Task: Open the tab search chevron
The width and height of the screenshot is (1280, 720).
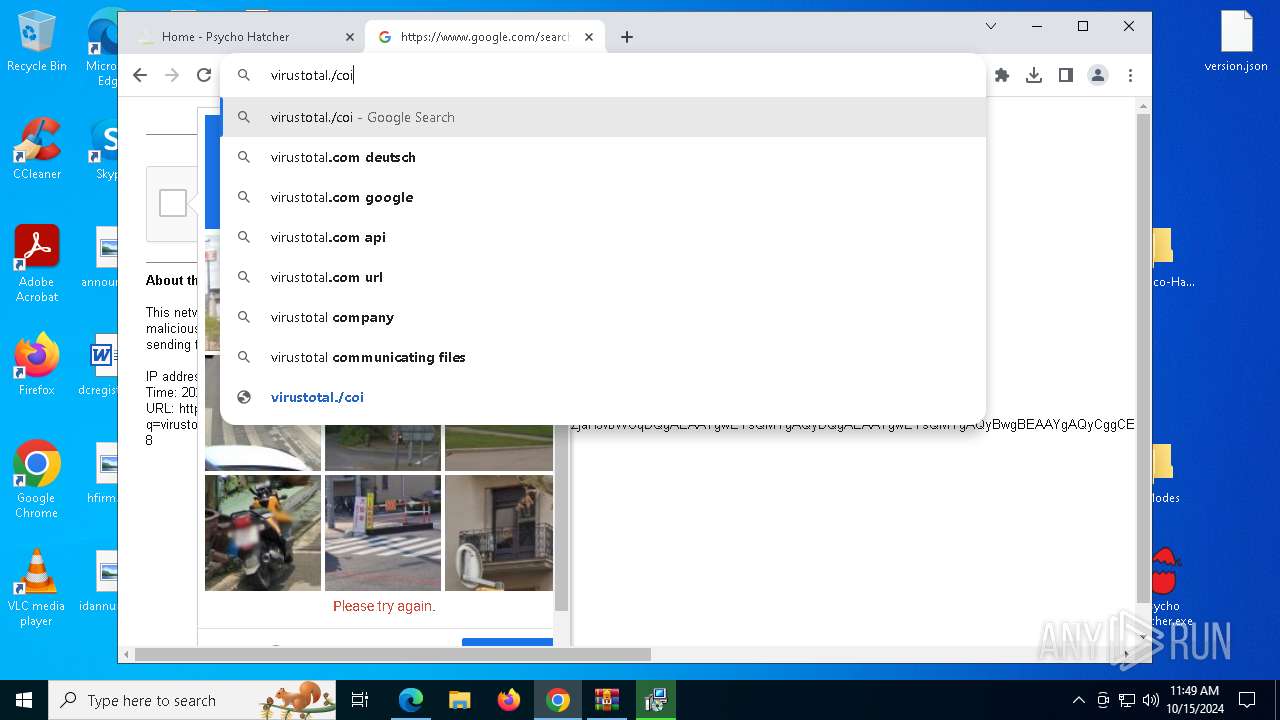Action: click(x=991, y=26)
